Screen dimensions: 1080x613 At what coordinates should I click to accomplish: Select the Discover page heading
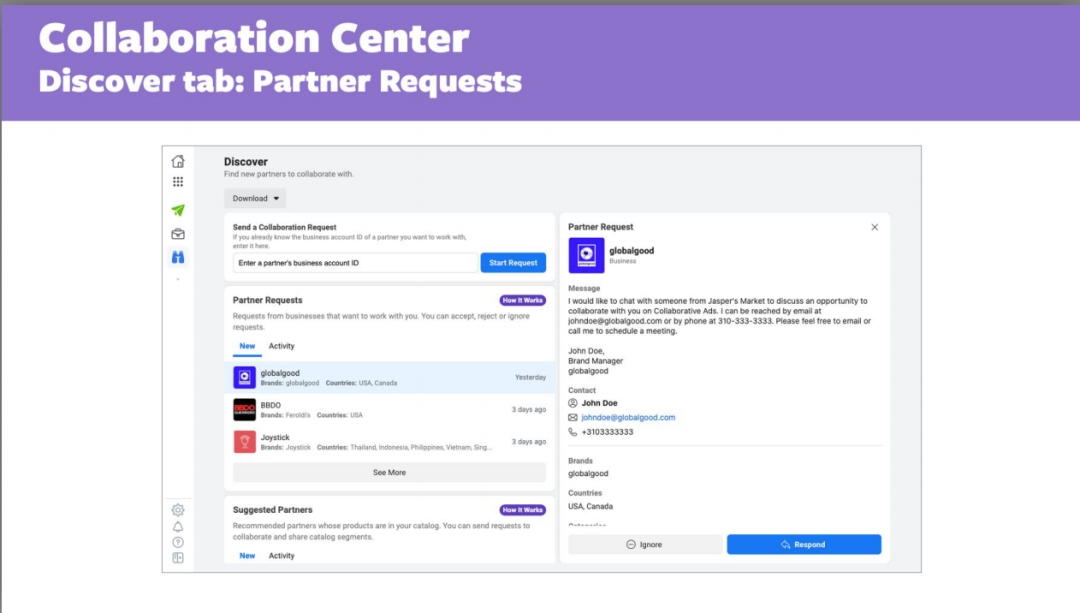[246, 162]
